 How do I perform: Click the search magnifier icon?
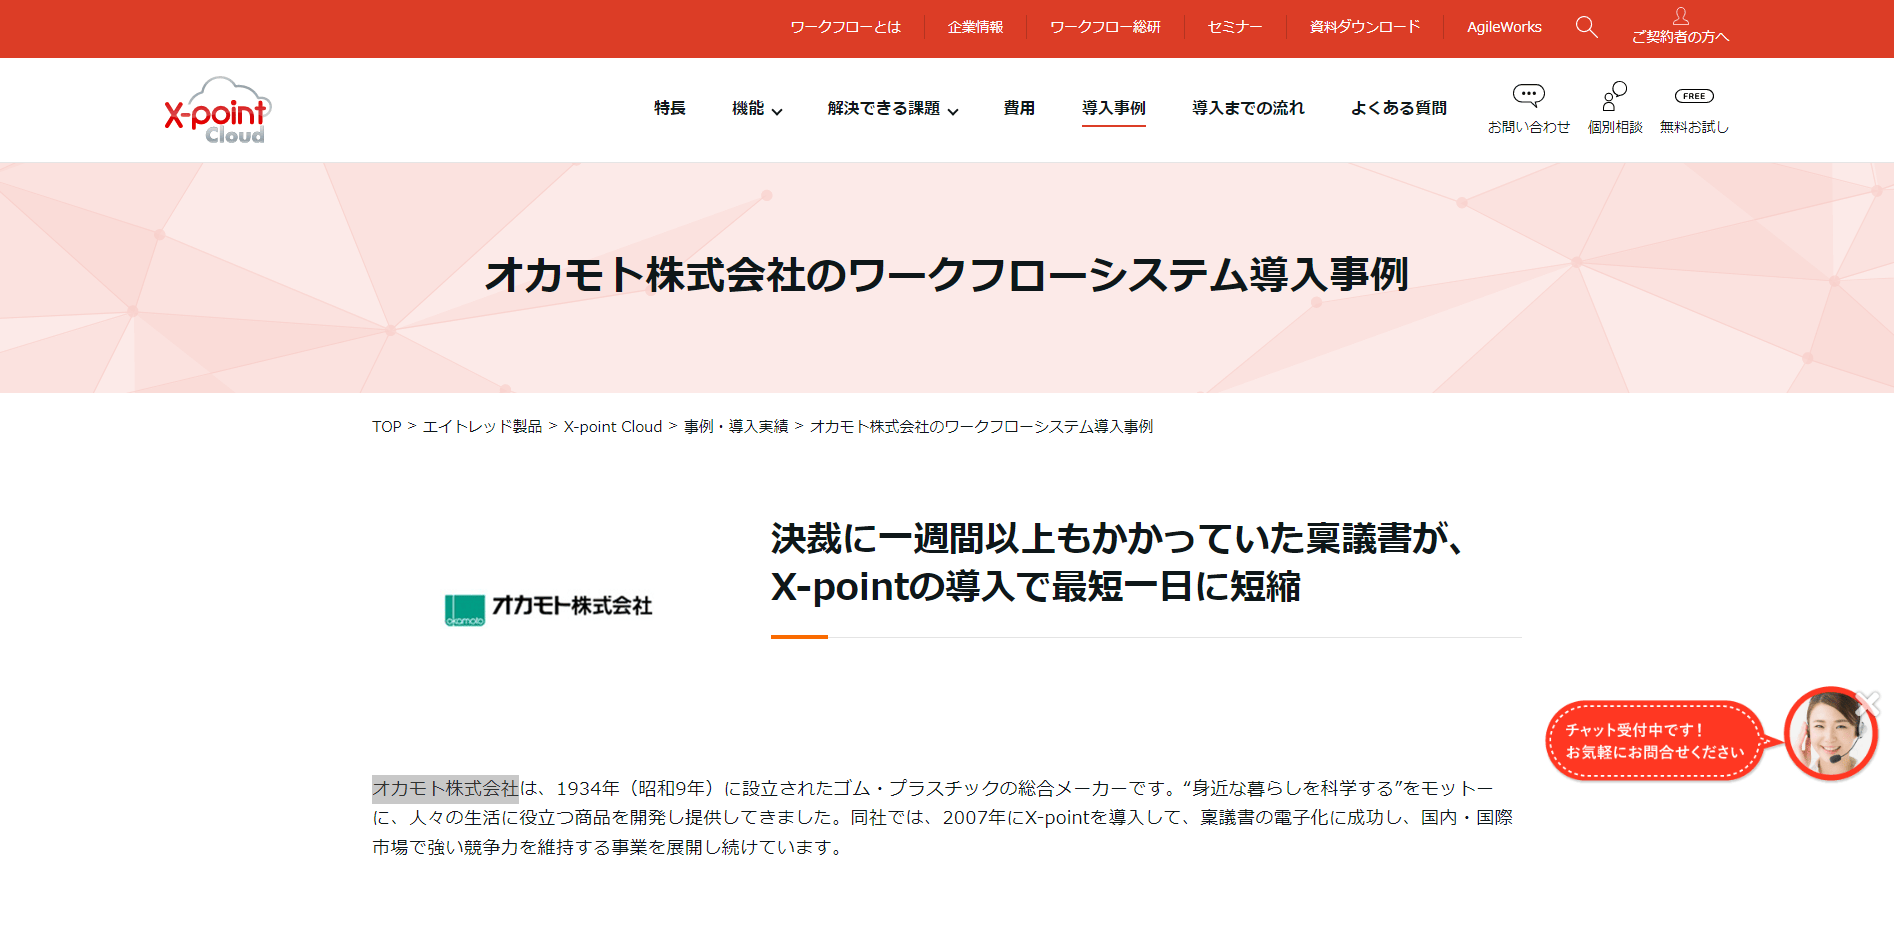1586,27
